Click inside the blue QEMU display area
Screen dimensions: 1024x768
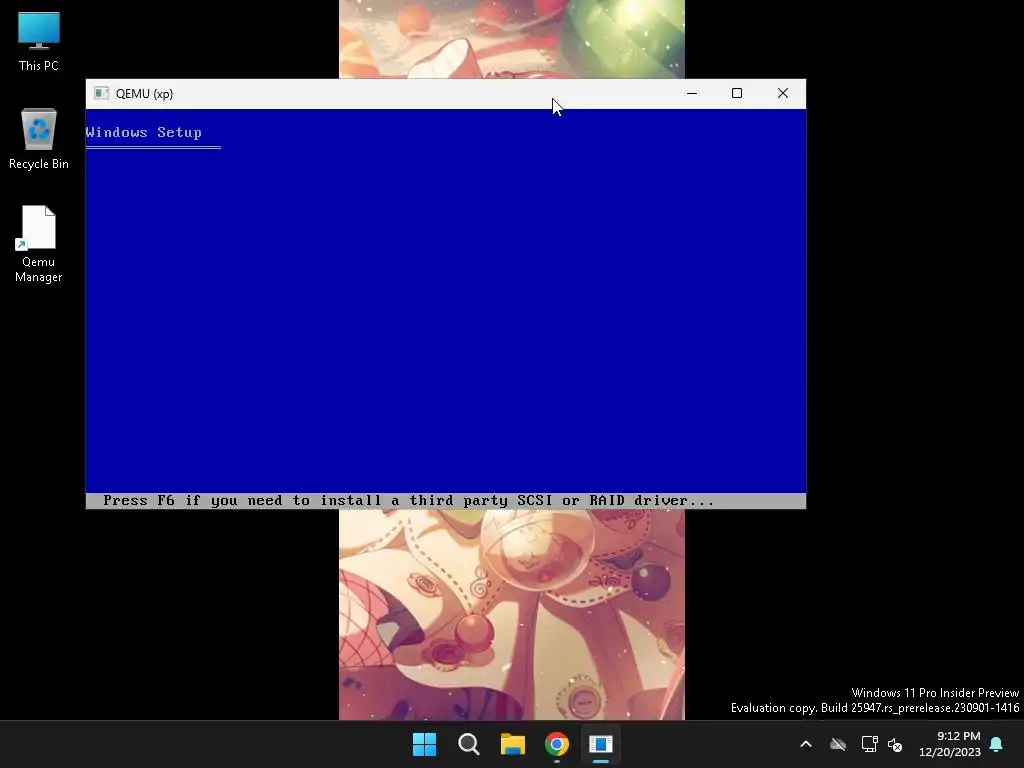446,309
